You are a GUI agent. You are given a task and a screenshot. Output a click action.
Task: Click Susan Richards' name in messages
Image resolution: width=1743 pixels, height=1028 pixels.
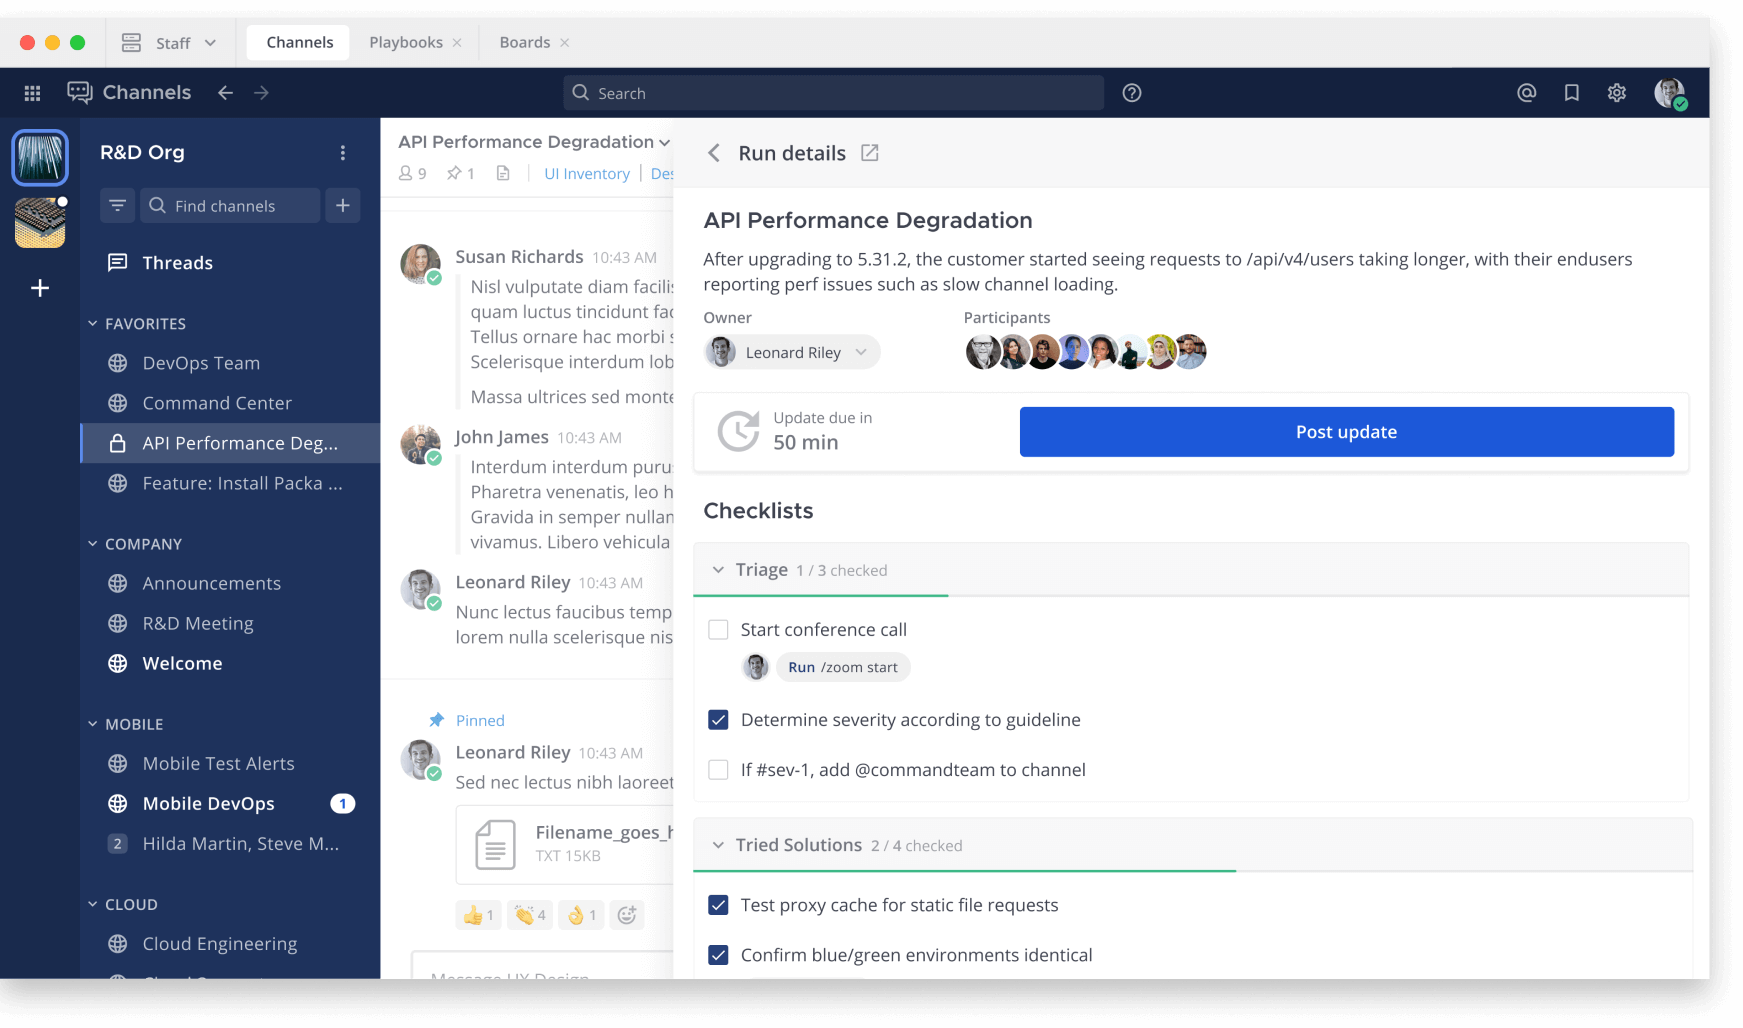(x=519, y=257)
